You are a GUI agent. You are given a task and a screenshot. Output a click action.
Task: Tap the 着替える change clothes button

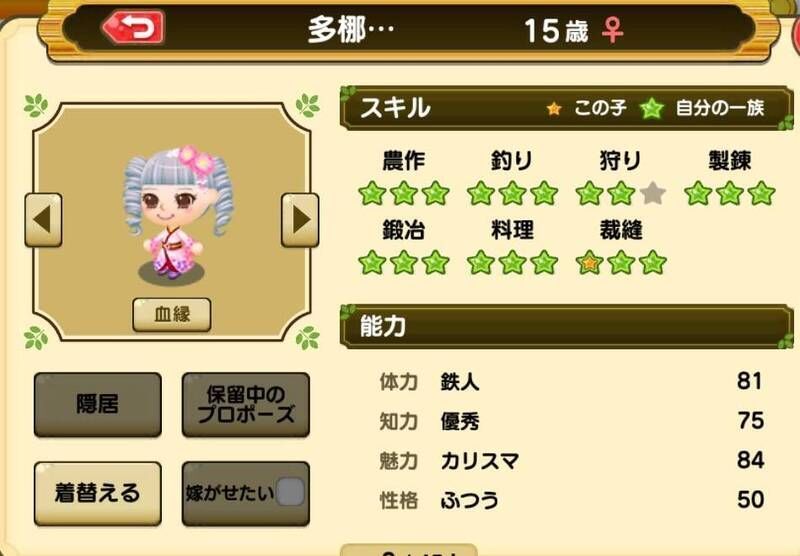[98, 493]
